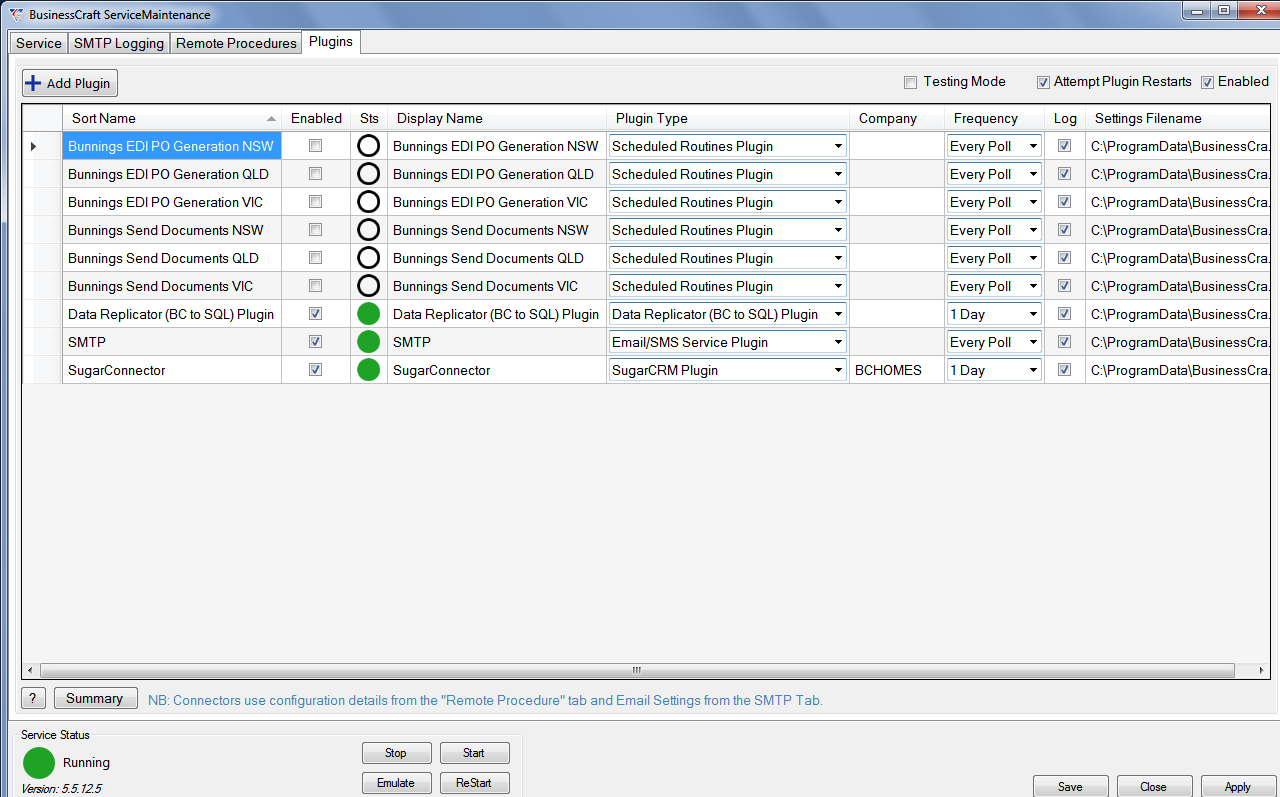1280x797 pixels.
Task: Click status circle for Bunnings Send Documents QLD
Action: [369, 258]
